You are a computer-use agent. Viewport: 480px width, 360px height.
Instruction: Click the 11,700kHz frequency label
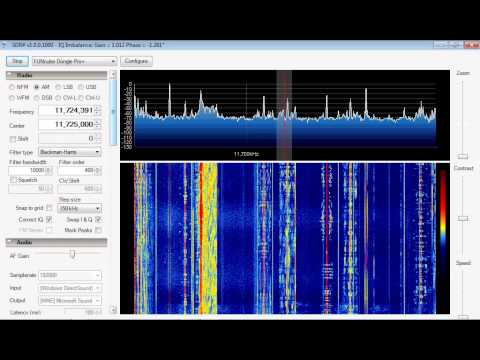246,154
